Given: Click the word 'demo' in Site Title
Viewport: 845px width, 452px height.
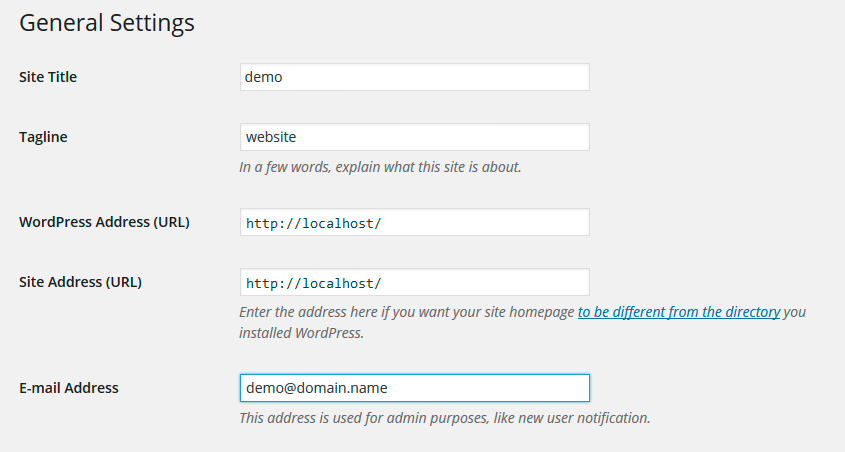Looking at the screenshot, I should [263, 77].
